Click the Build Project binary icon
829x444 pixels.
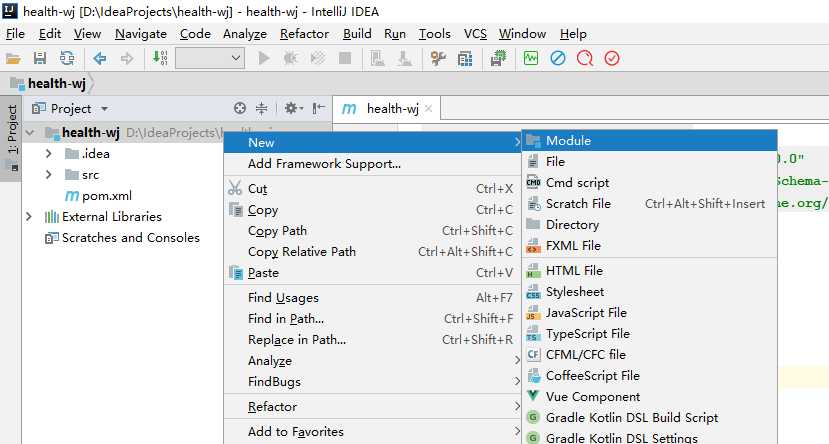[160, 58]
